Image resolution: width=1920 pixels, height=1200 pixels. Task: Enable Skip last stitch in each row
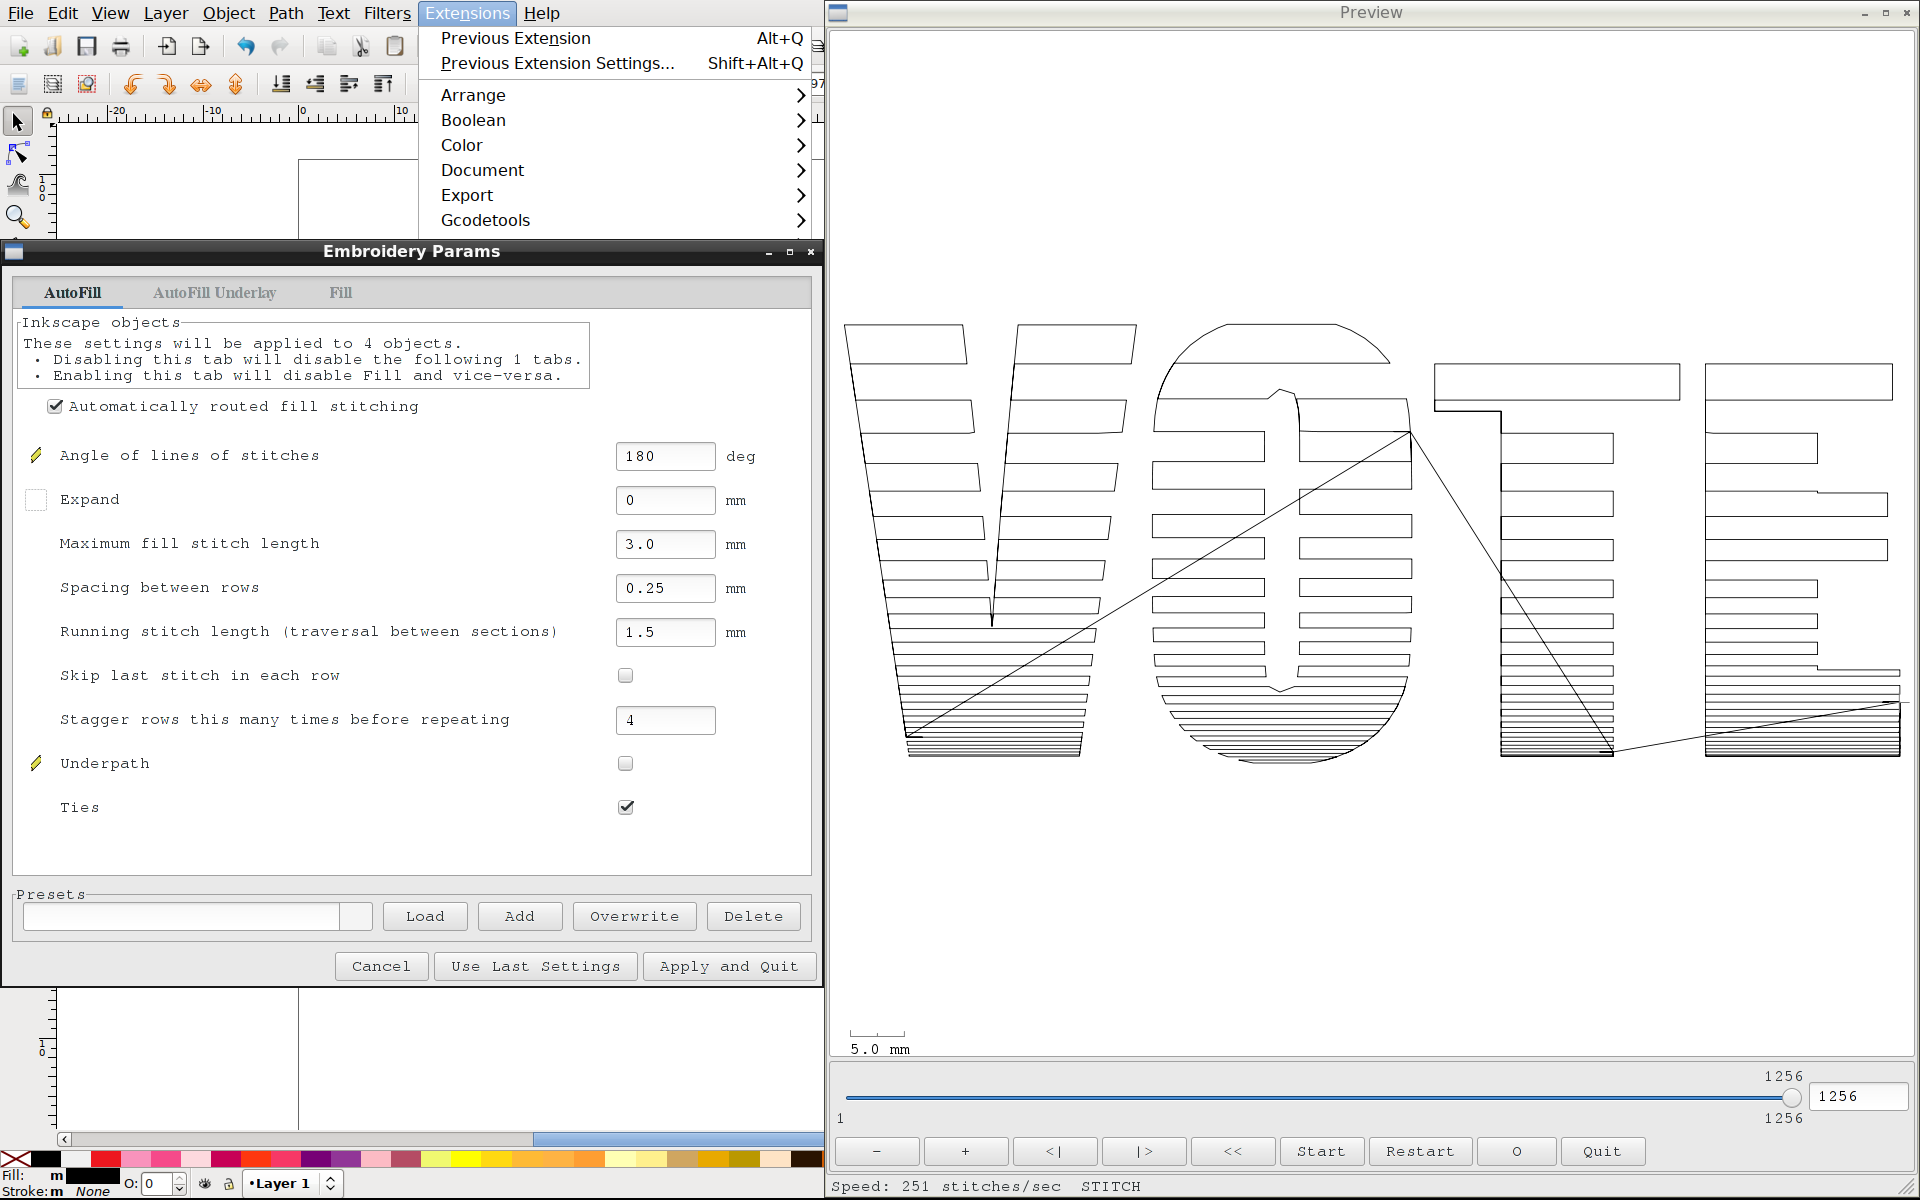pyautogui.click(x=626, y=676)
